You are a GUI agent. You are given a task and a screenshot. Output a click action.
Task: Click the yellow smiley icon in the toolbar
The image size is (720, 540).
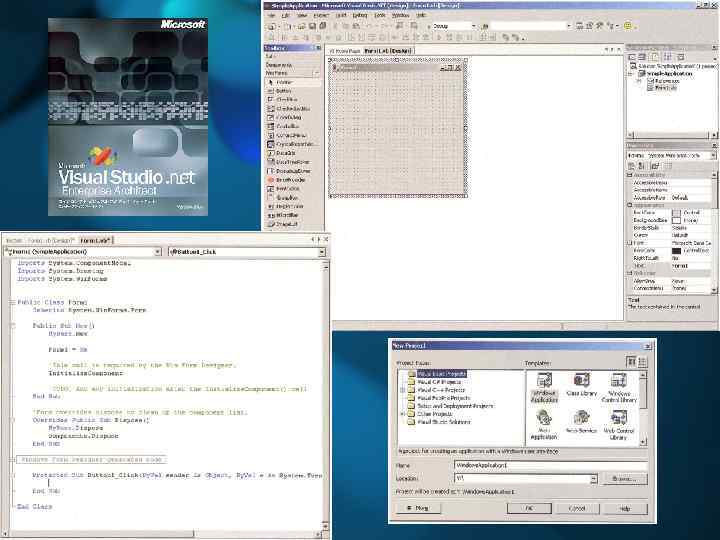pos(628,26)
